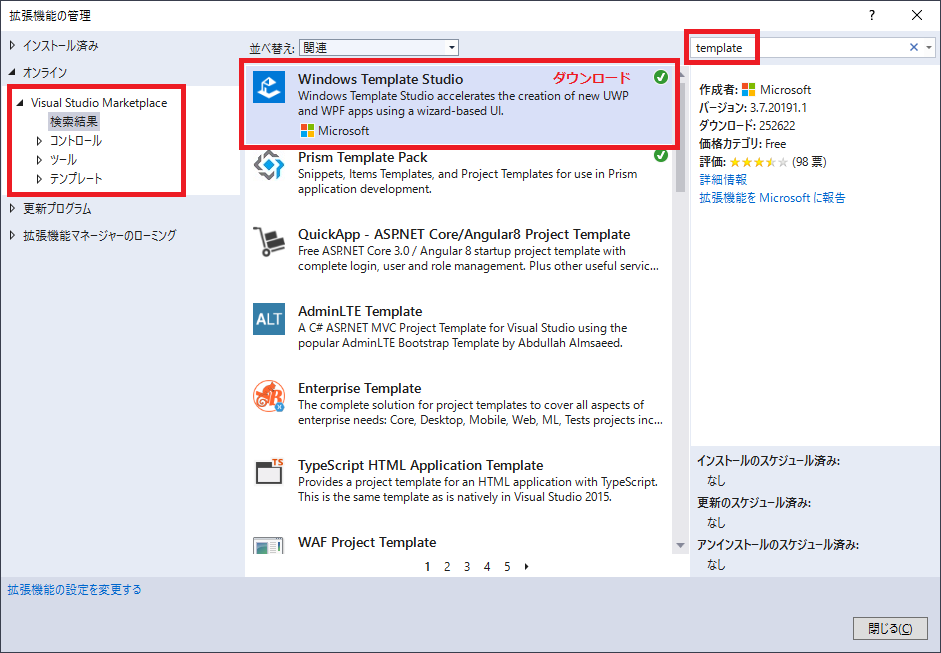Expand the インストール済み node
This screenshot has width=941, height=653.
coord(13,46)
